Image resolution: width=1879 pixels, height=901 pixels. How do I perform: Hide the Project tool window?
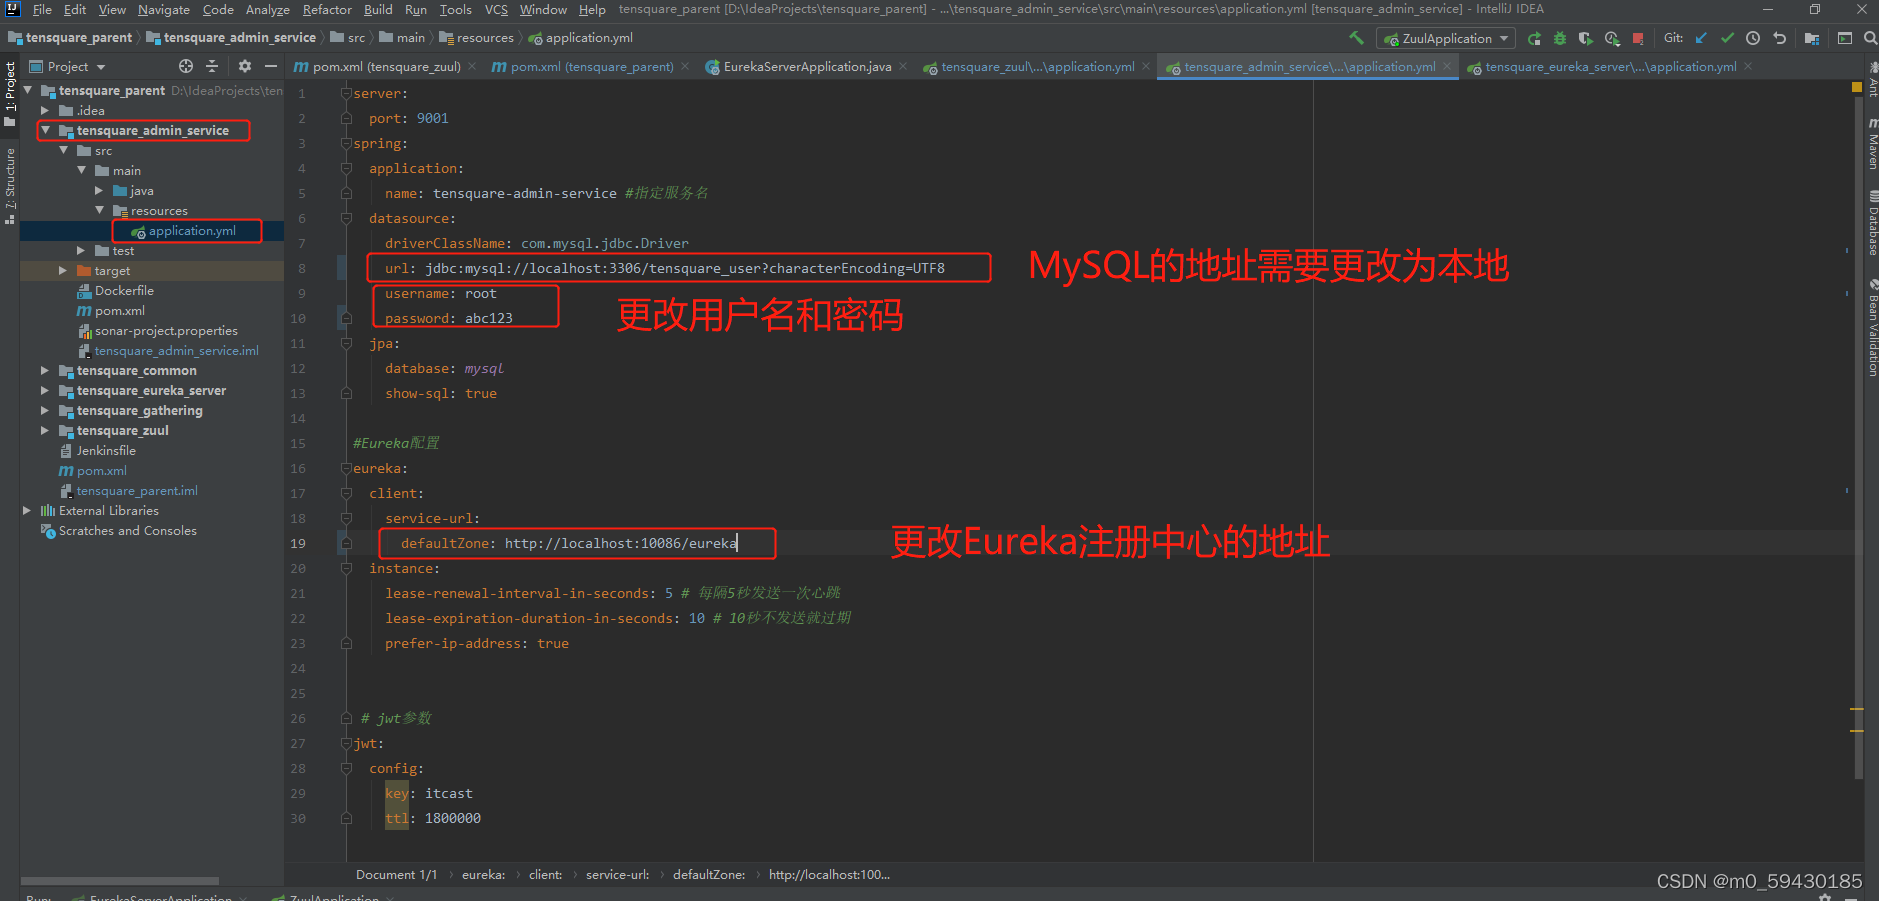point(271,66)
